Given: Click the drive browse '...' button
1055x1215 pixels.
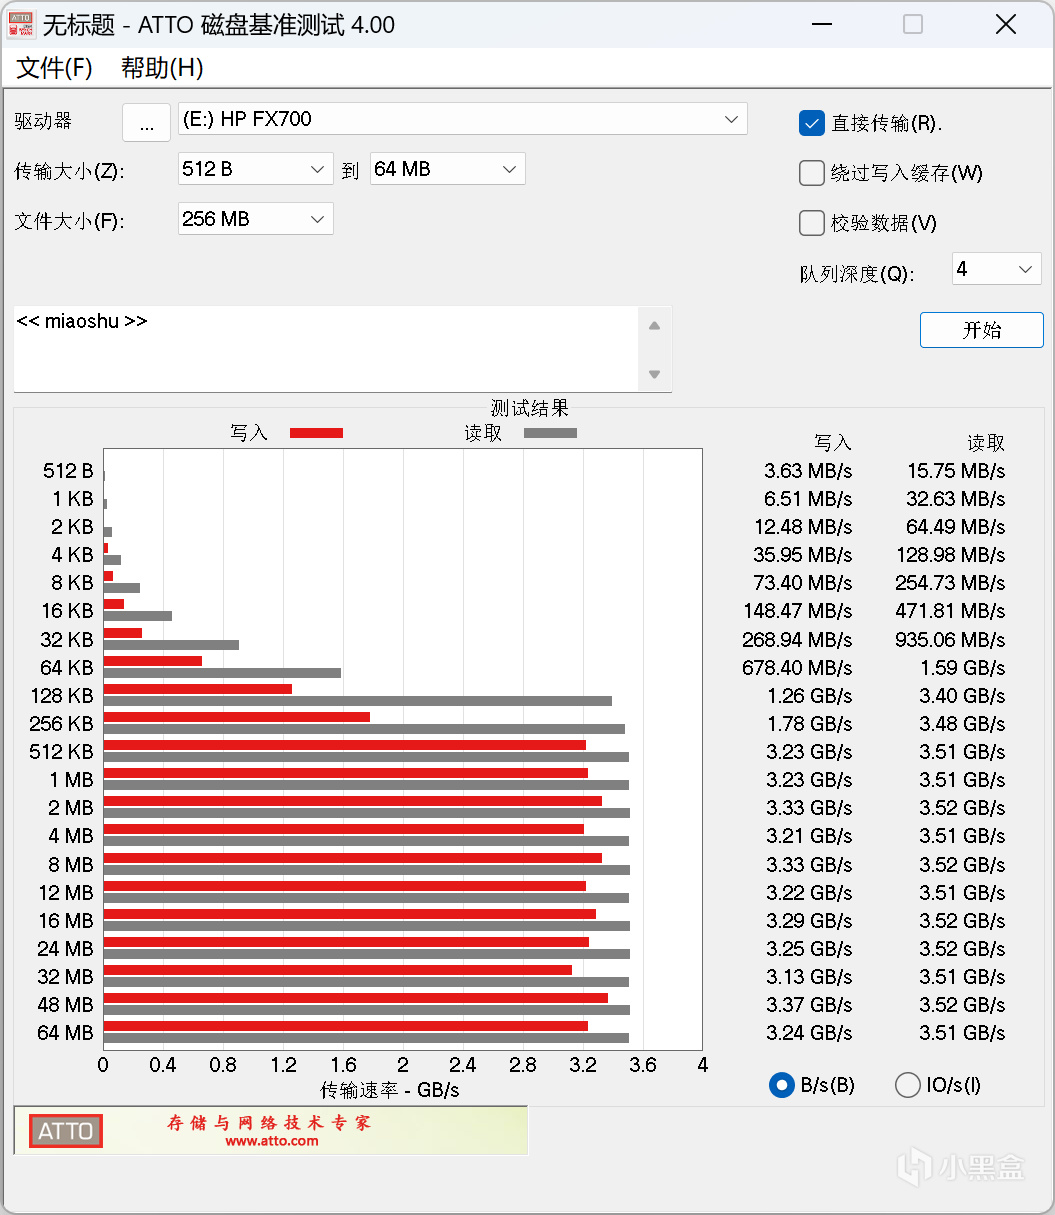Looking at the screenshot, I should tap(147, 123).
